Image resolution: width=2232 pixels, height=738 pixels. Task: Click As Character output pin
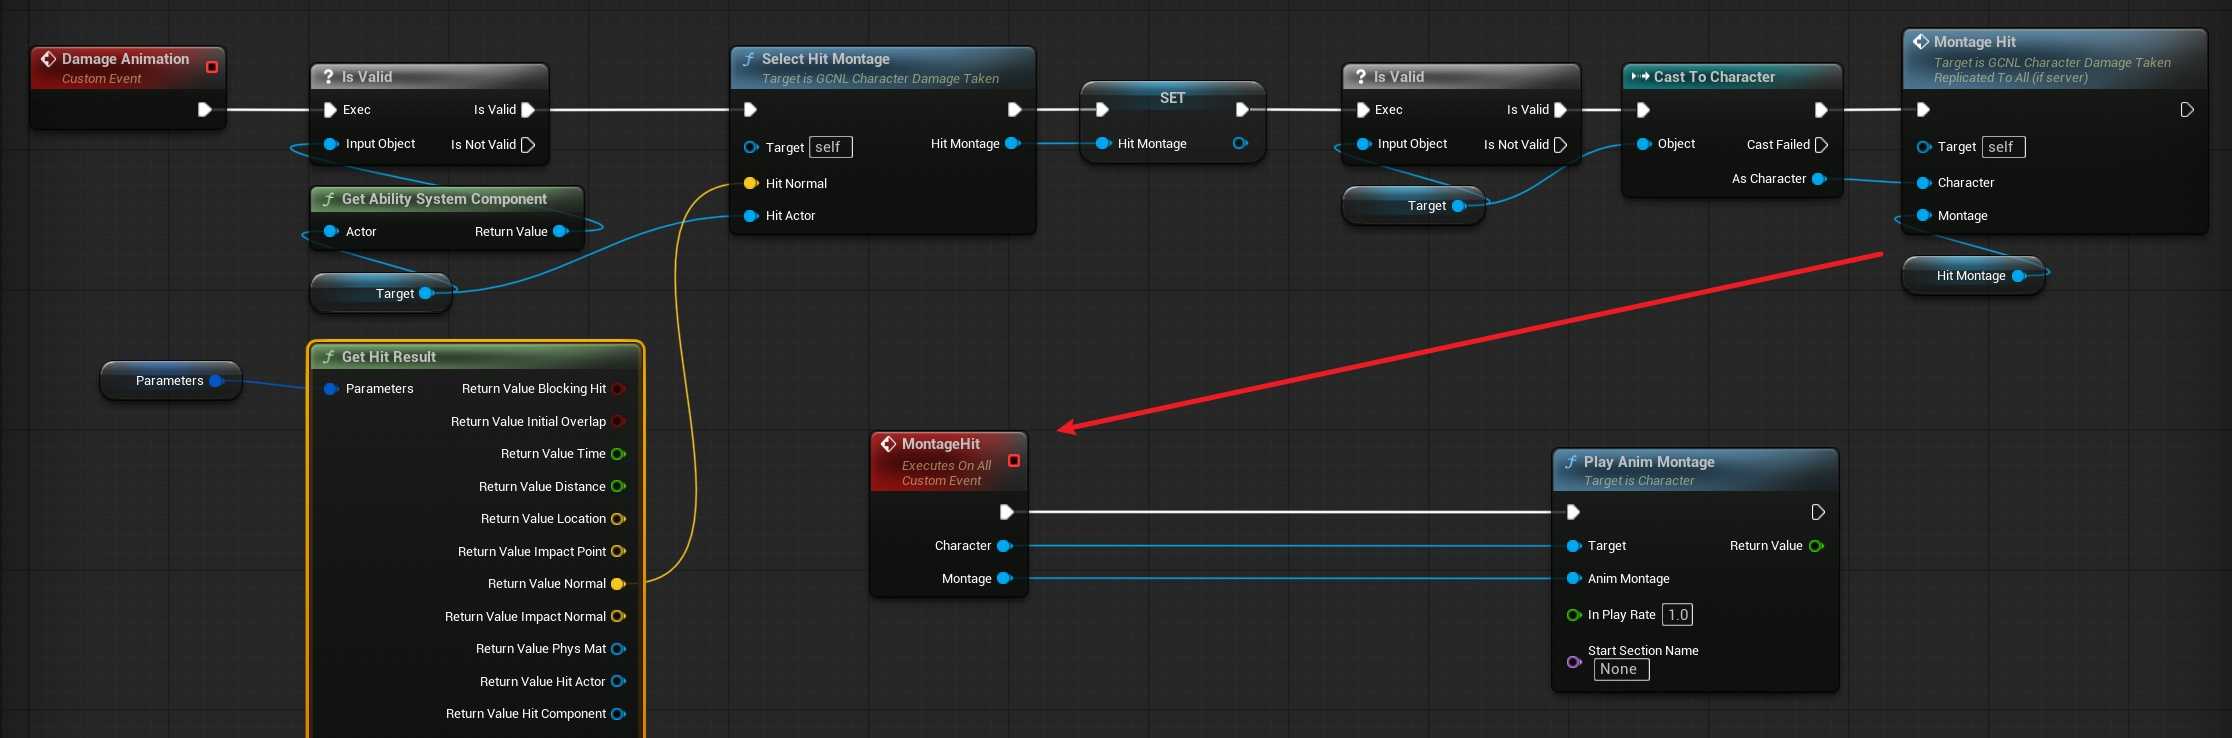[x=1818, y=179]
